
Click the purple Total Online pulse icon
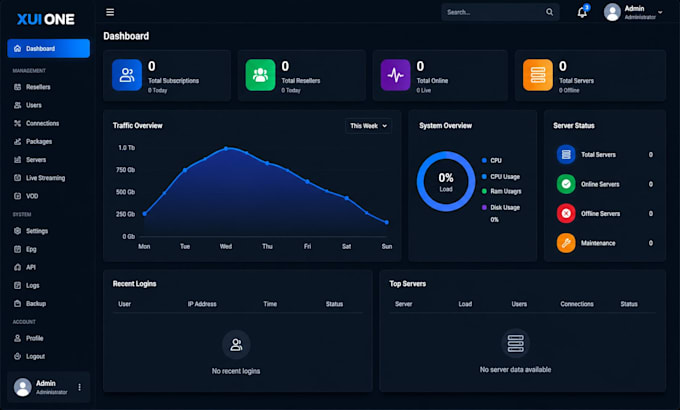pos(396,75)
